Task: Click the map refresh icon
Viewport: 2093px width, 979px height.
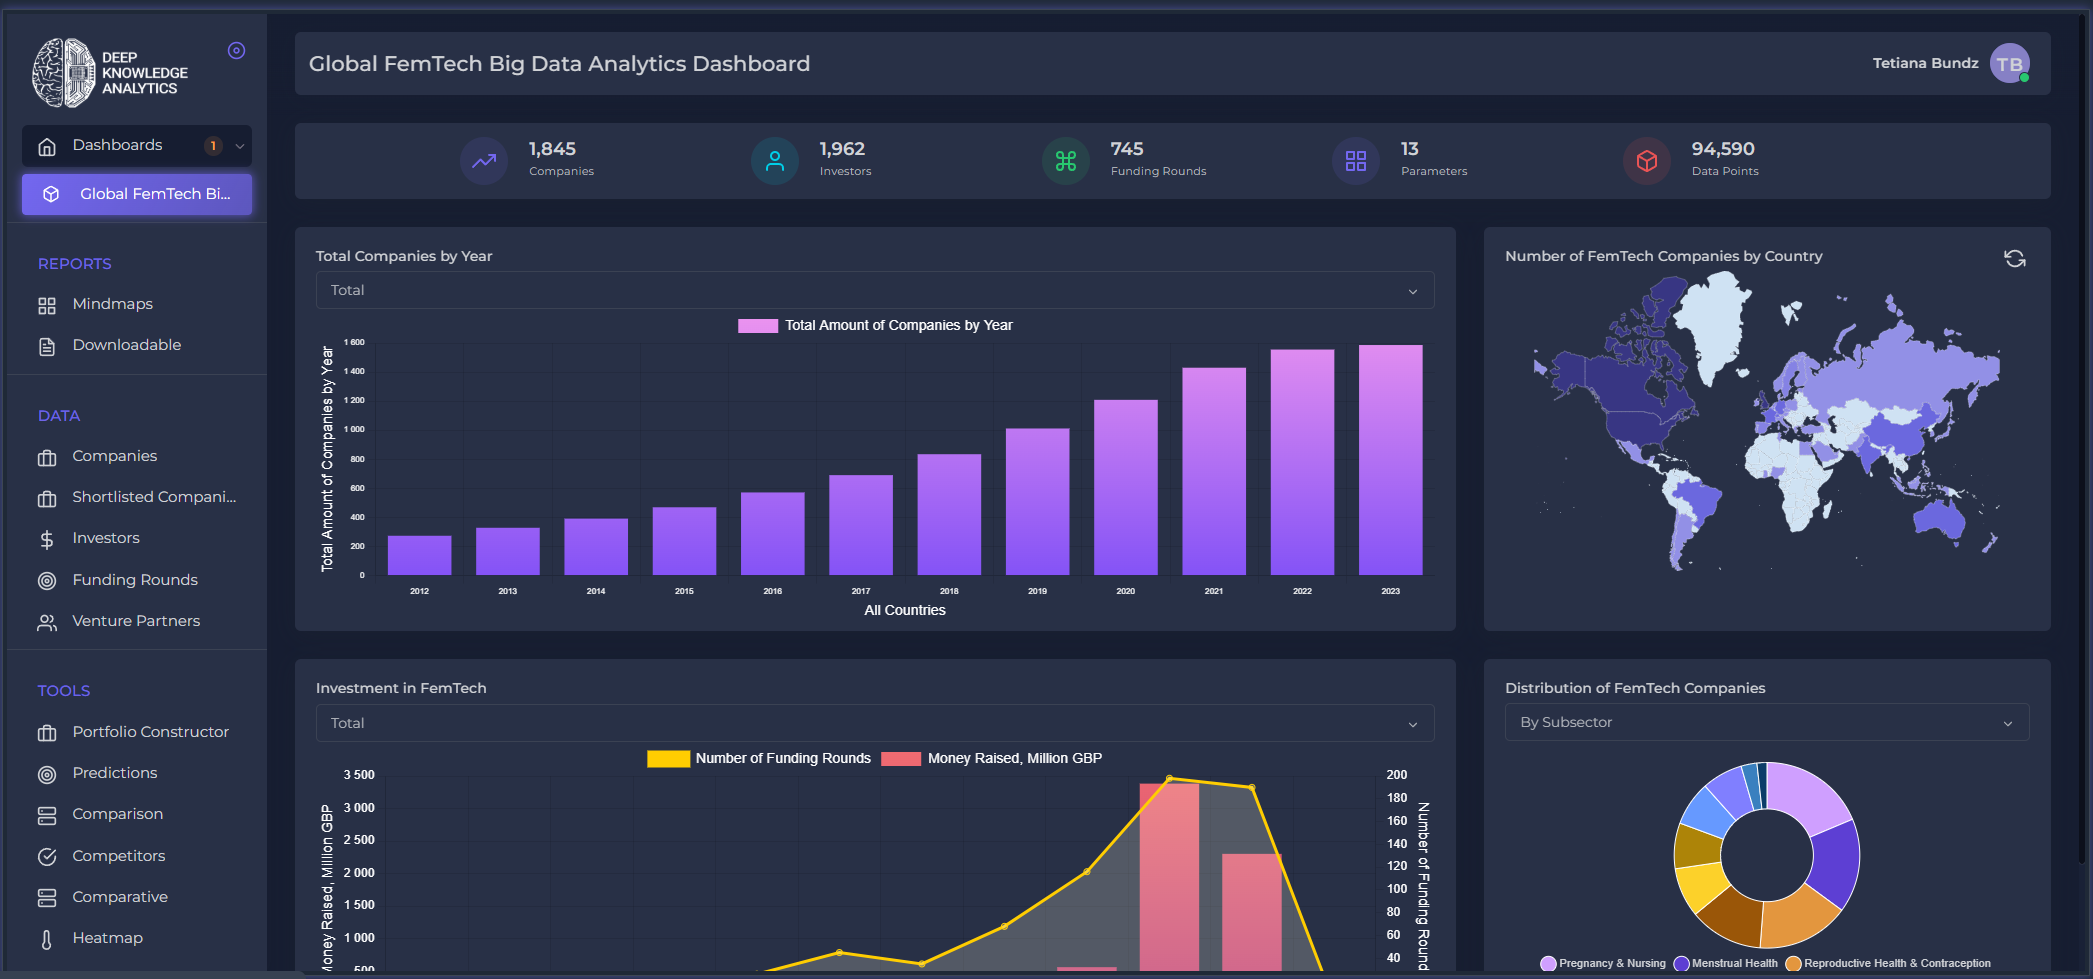Action: [x=2014, y=259]
